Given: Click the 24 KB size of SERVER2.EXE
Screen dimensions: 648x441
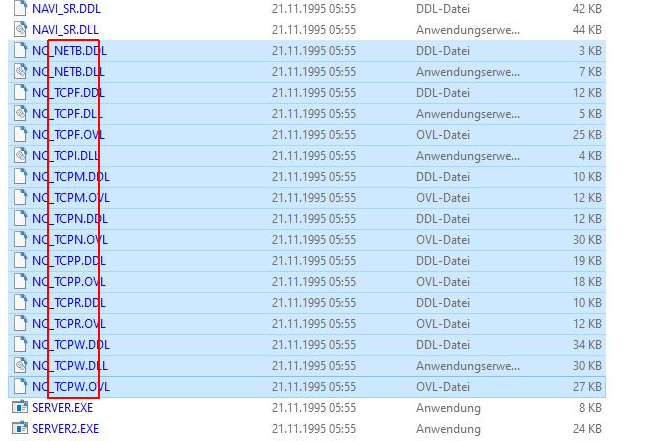Looking at the screenshot, I should tap(587, 429).
